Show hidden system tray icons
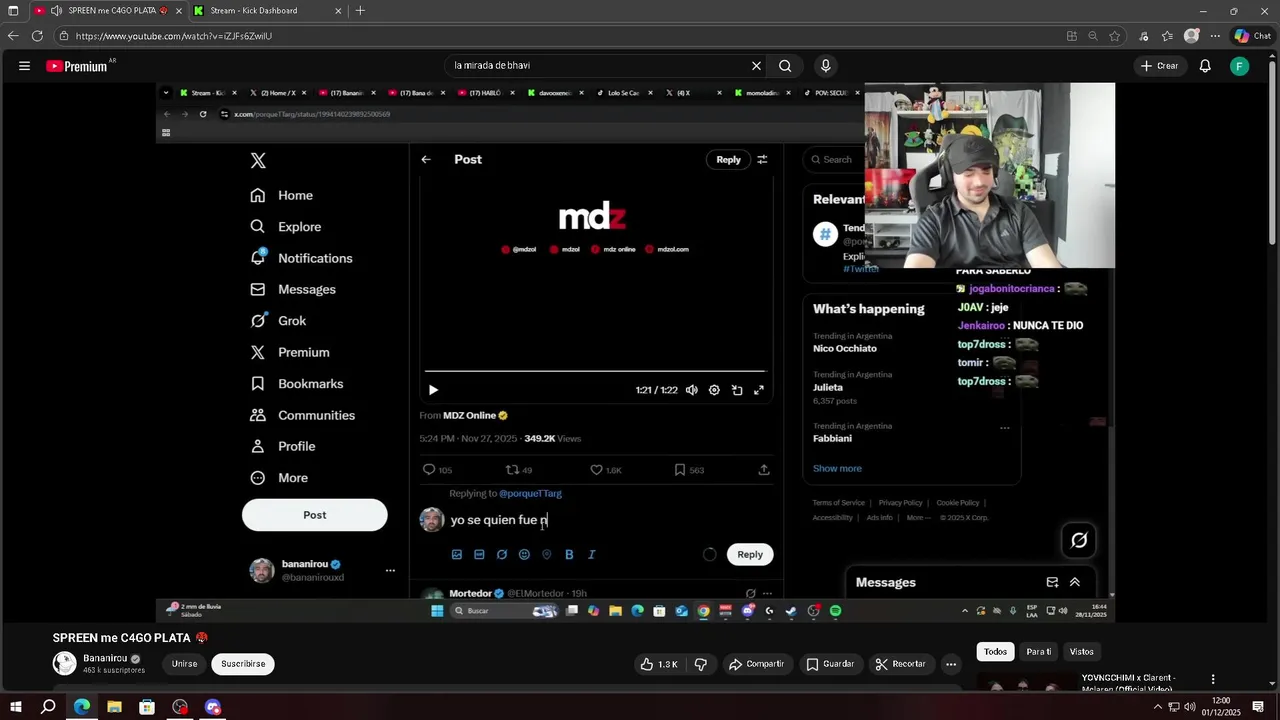The width and height of the screenshot is (1280, 720). pyautogui.click(x=1158, y=707)
